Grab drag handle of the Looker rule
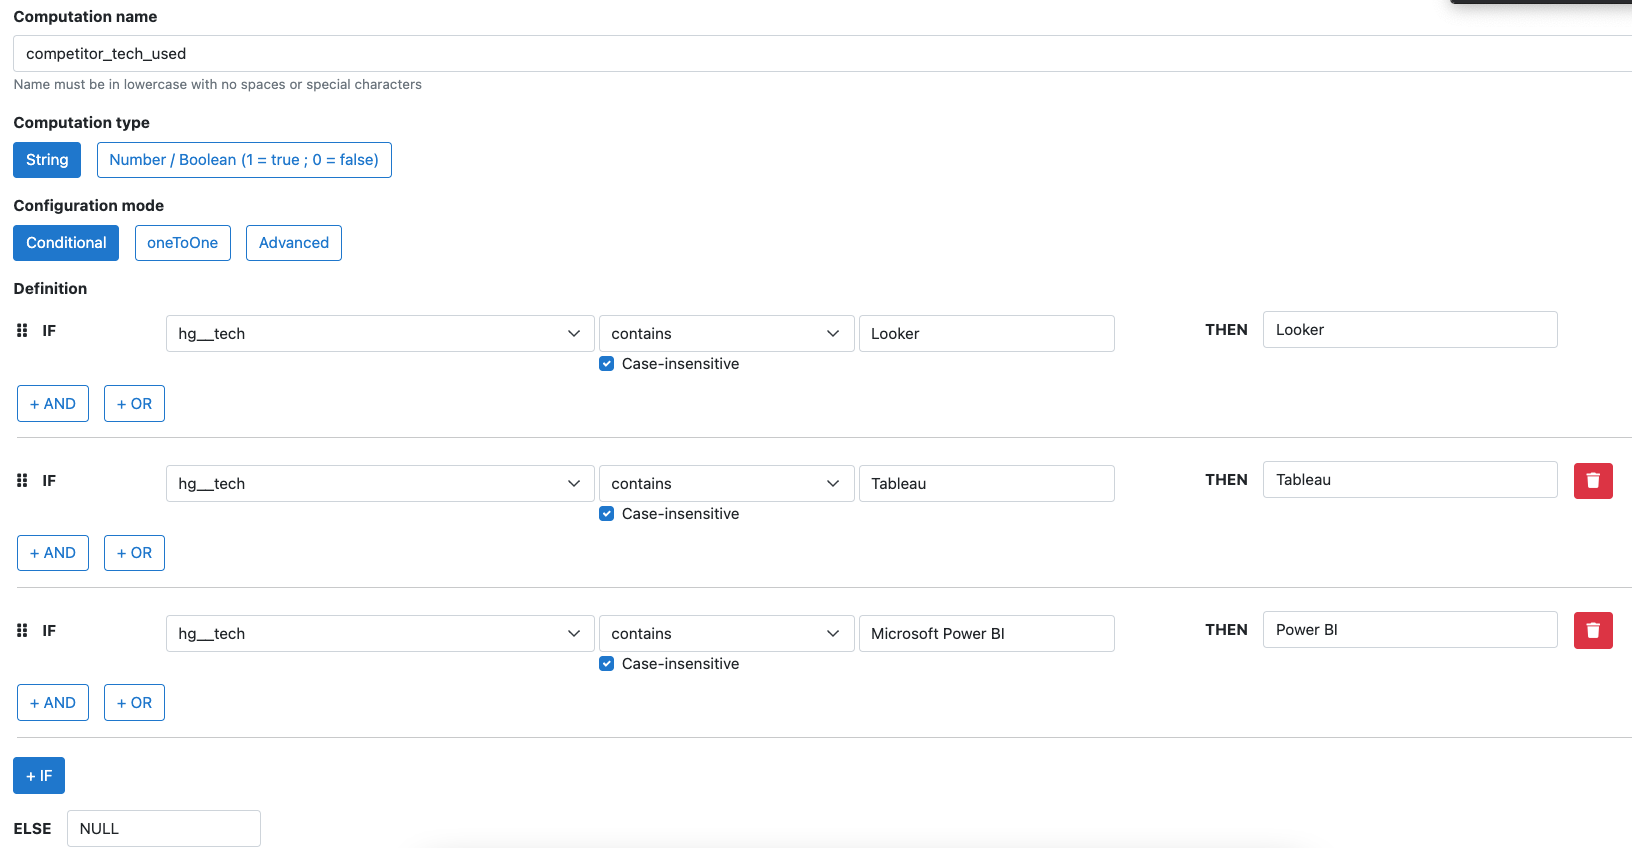This screenshot has width=1632, height=848. pyautogui.click(x=22, y=330)
